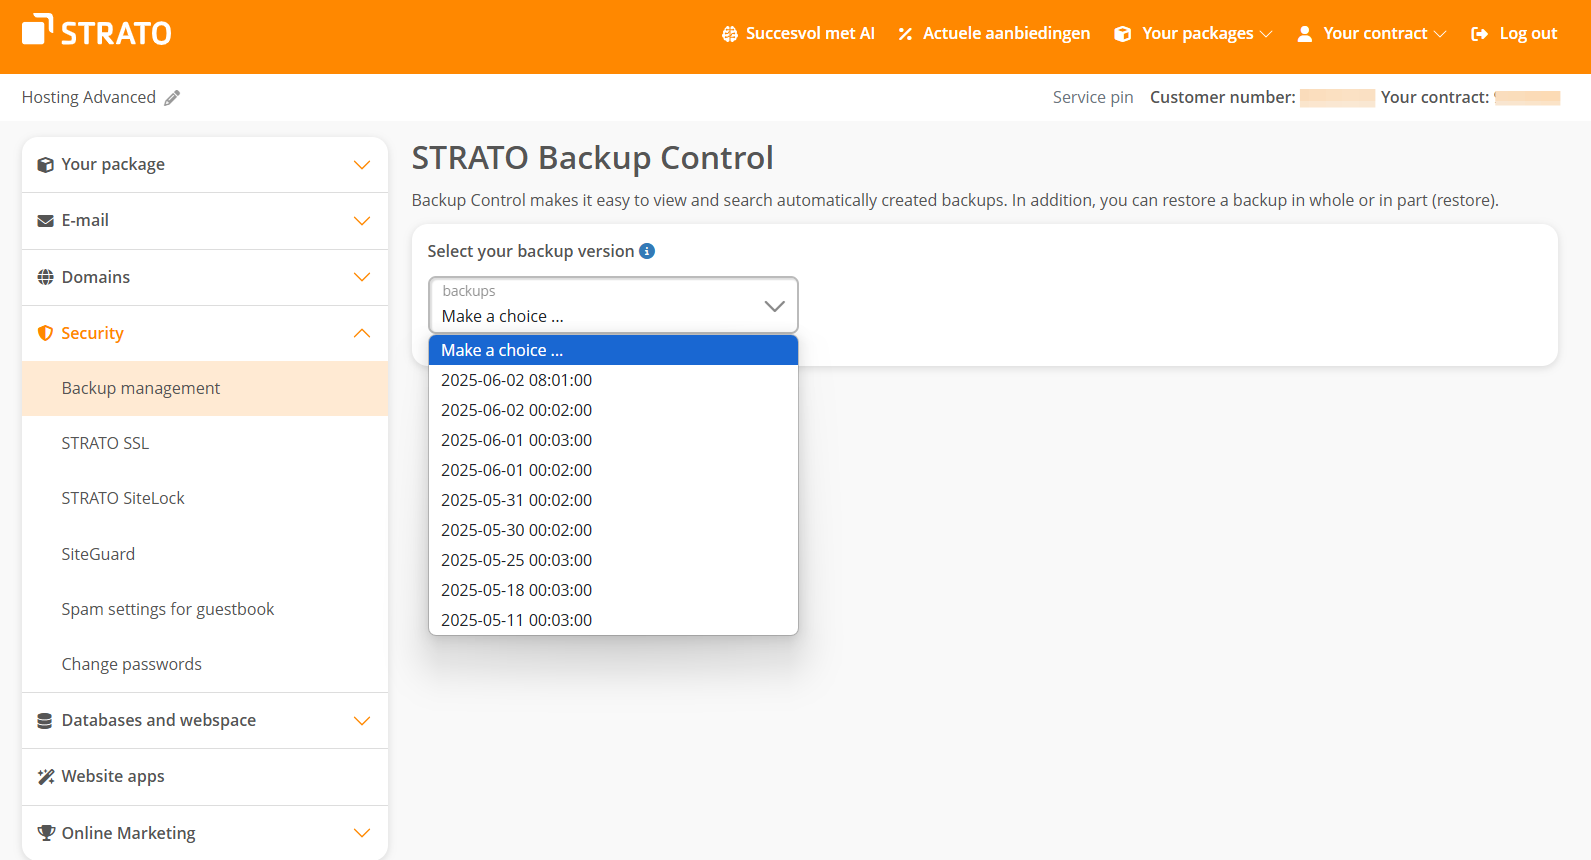This screenshot has width=1591, height=860.
Task: Open the backup version info icon
Action: click(x=647, y=251)
